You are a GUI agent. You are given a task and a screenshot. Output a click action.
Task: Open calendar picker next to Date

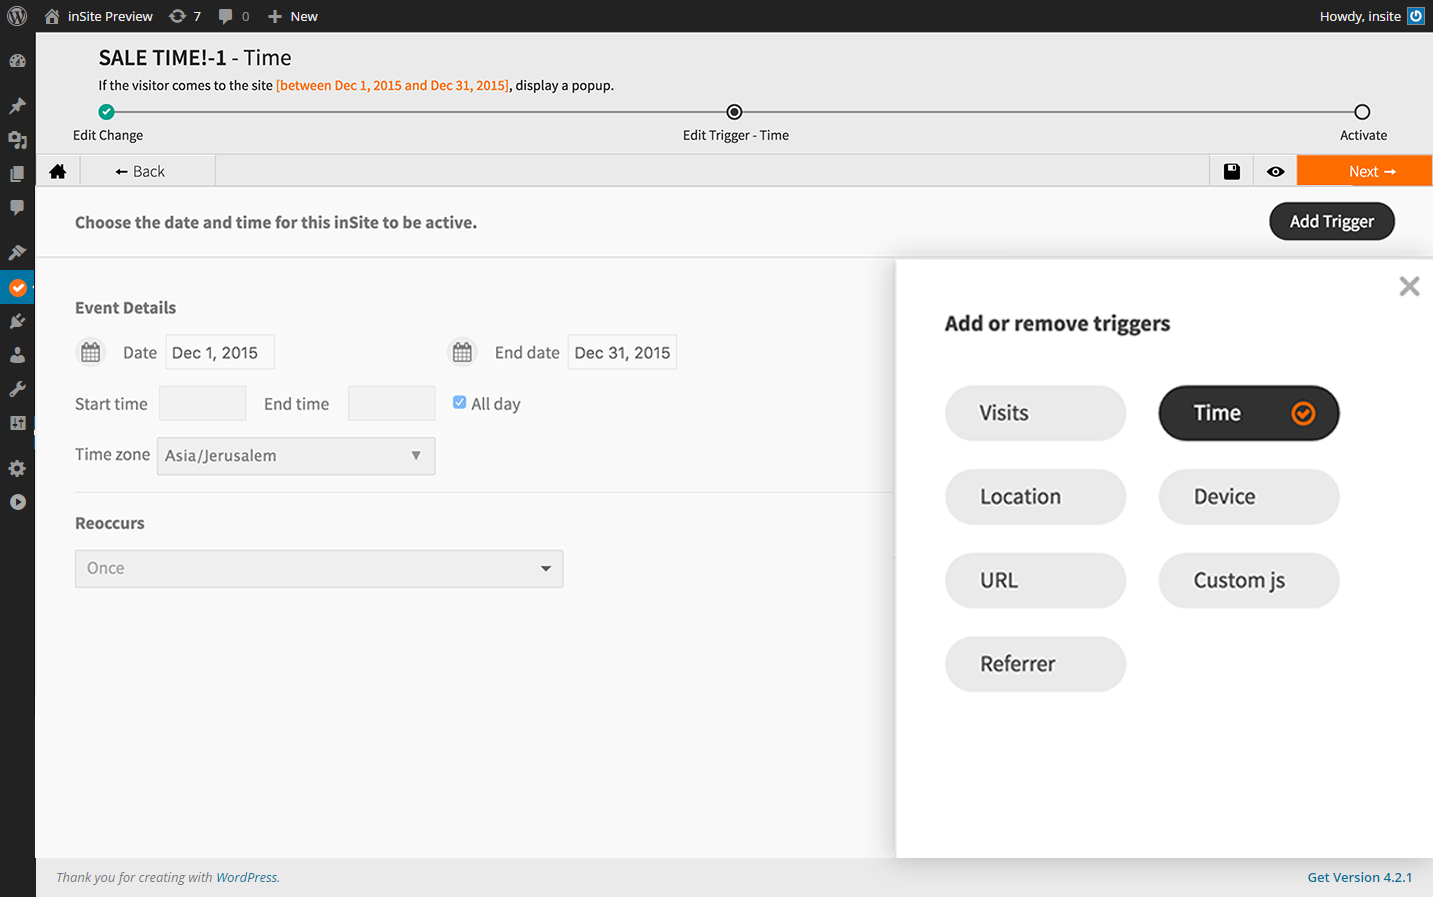pyautogui.click(x=91, y=352)
